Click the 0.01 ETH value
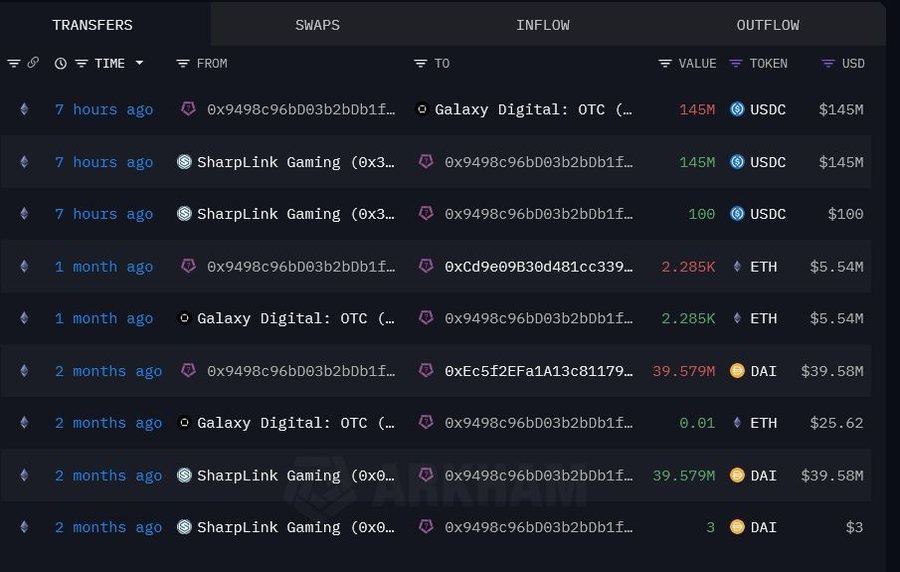The image size is (900, 572). pyautogui.click(x=697, y=423)
